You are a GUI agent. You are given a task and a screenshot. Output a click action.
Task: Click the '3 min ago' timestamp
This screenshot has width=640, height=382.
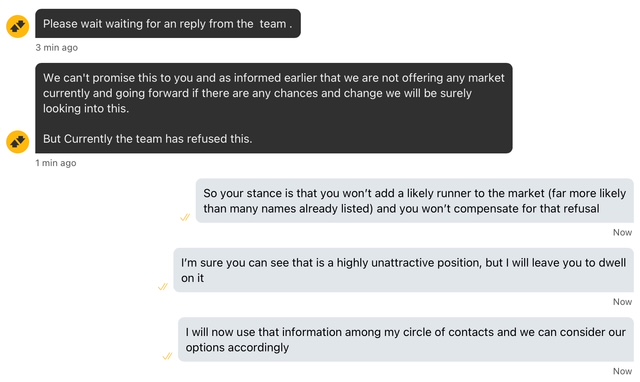pyautogui.click(x=56, y=48)
